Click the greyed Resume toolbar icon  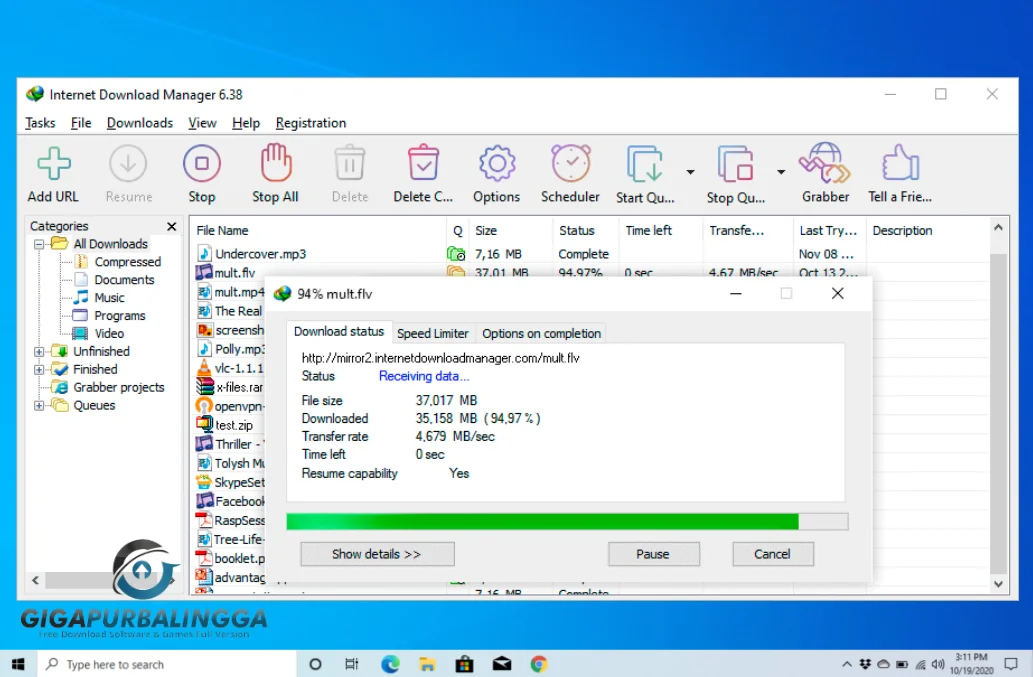pos(128,164)
